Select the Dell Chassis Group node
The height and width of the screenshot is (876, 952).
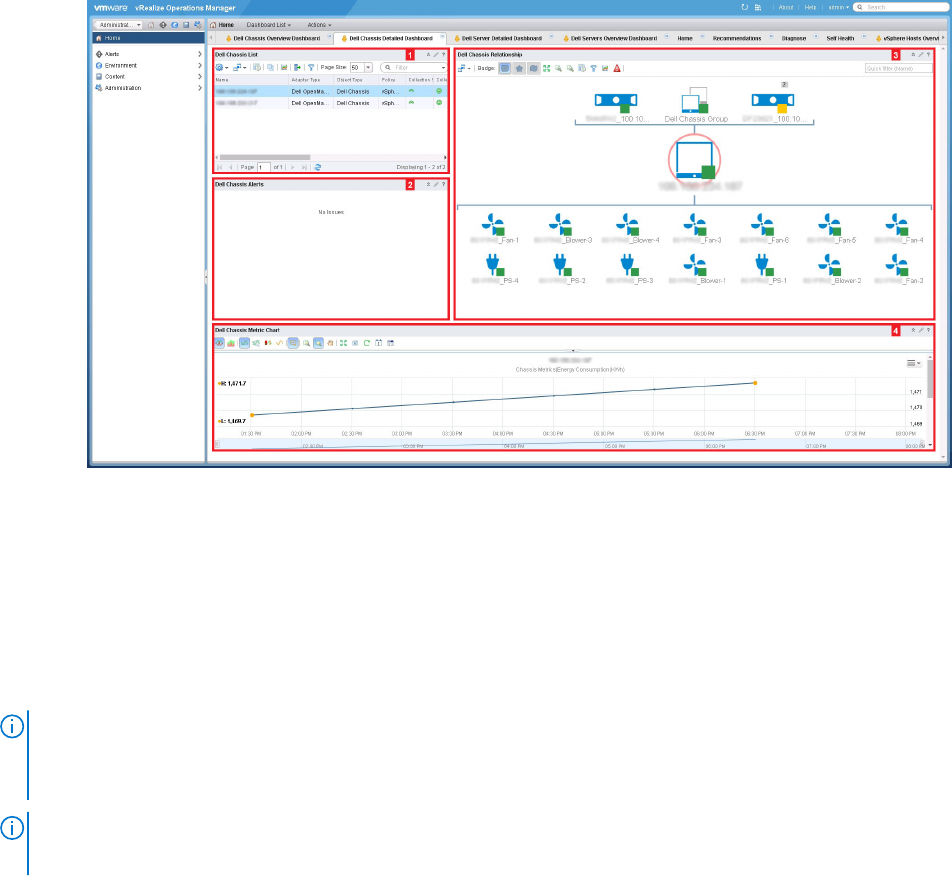pos(695,105)
